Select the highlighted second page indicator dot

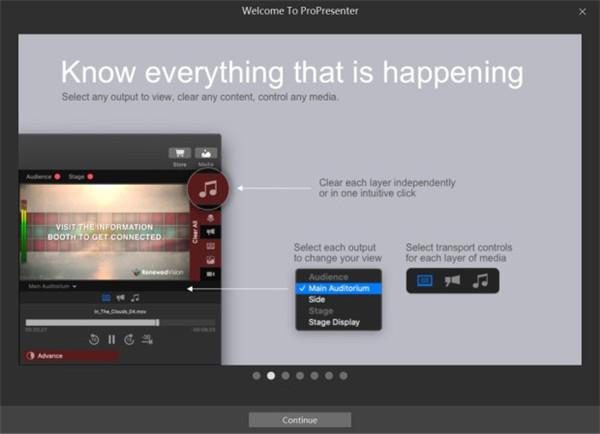tap(271, 376)
